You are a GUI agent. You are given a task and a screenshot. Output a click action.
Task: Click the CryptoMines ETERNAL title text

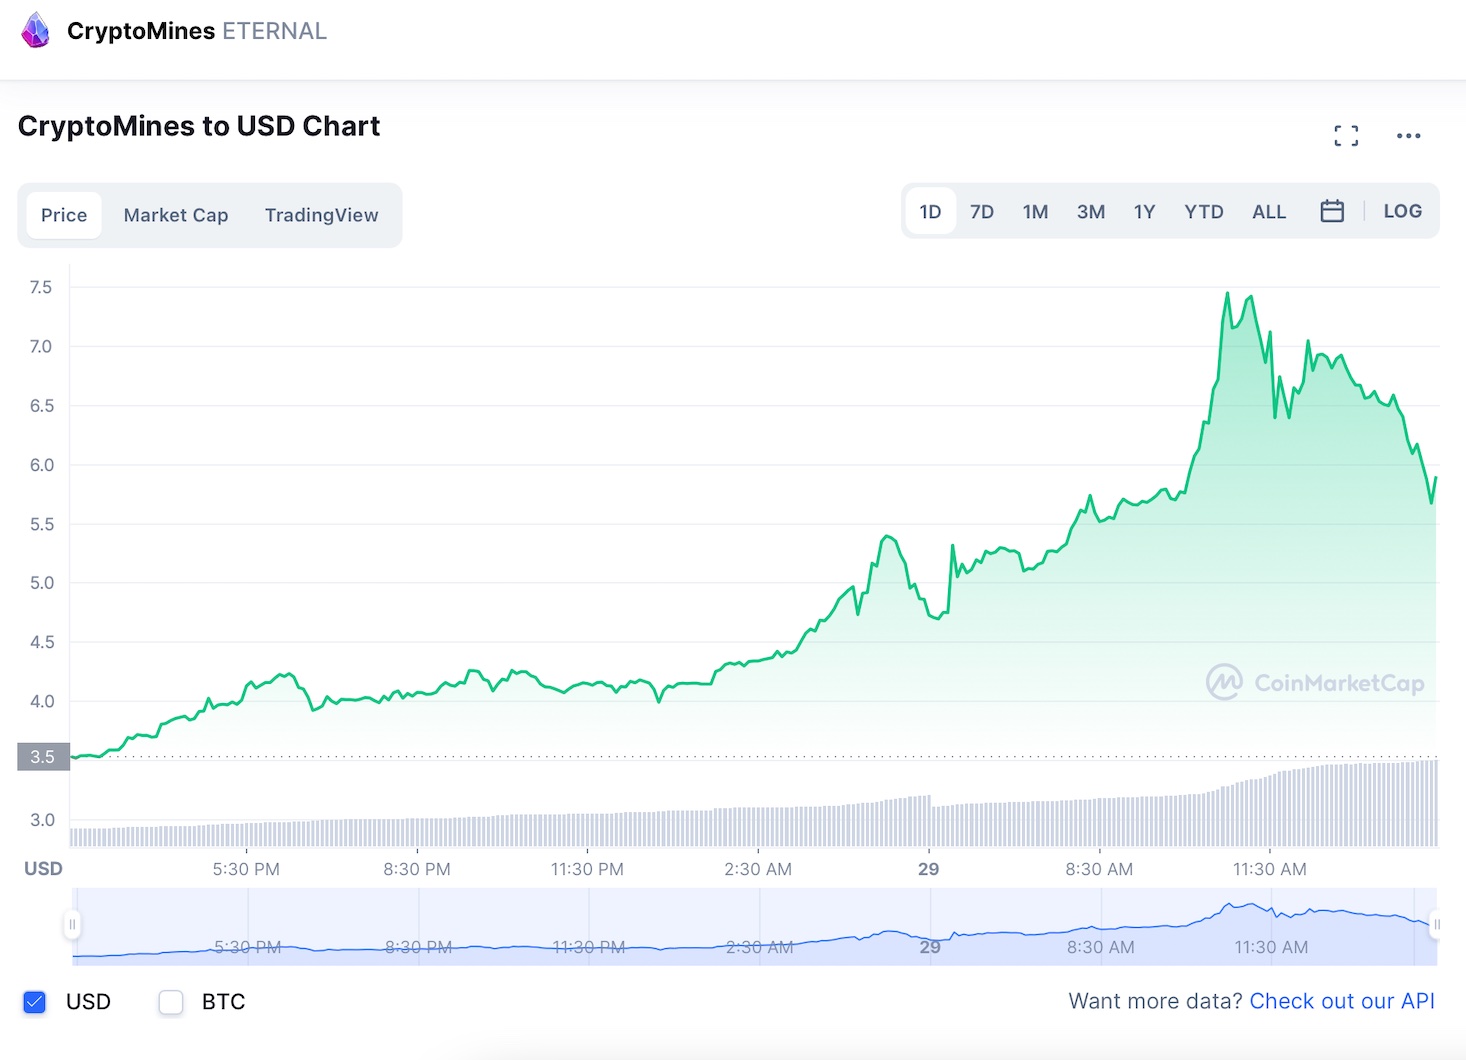[197, 31]
